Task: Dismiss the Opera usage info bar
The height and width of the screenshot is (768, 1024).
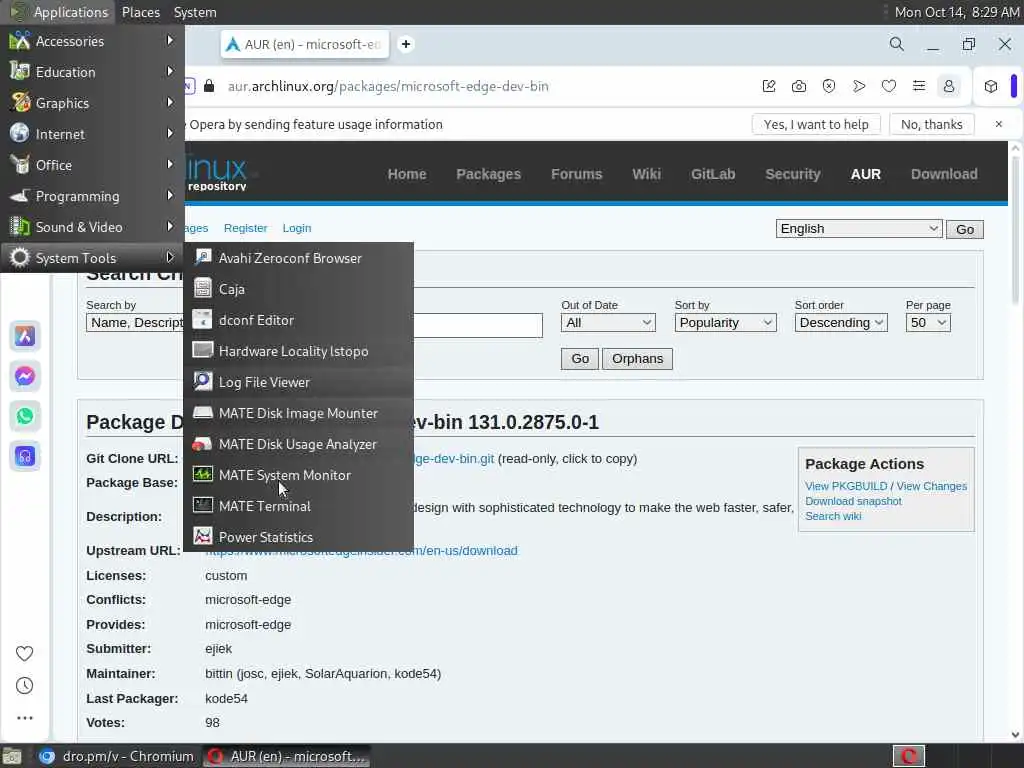Action: coord(999,124)
